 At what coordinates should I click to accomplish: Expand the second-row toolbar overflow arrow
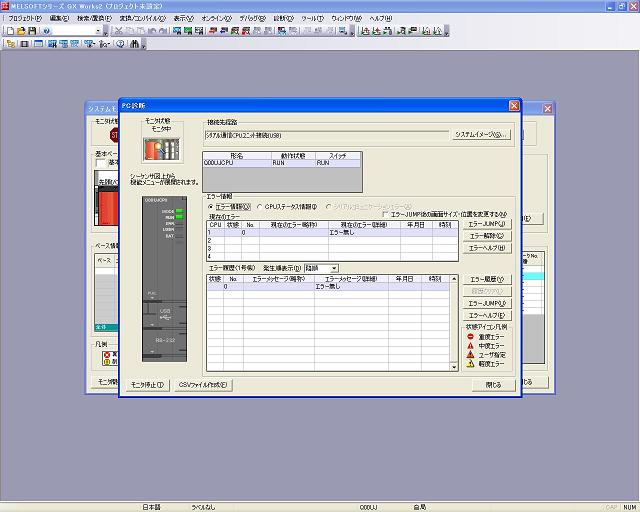144,45
